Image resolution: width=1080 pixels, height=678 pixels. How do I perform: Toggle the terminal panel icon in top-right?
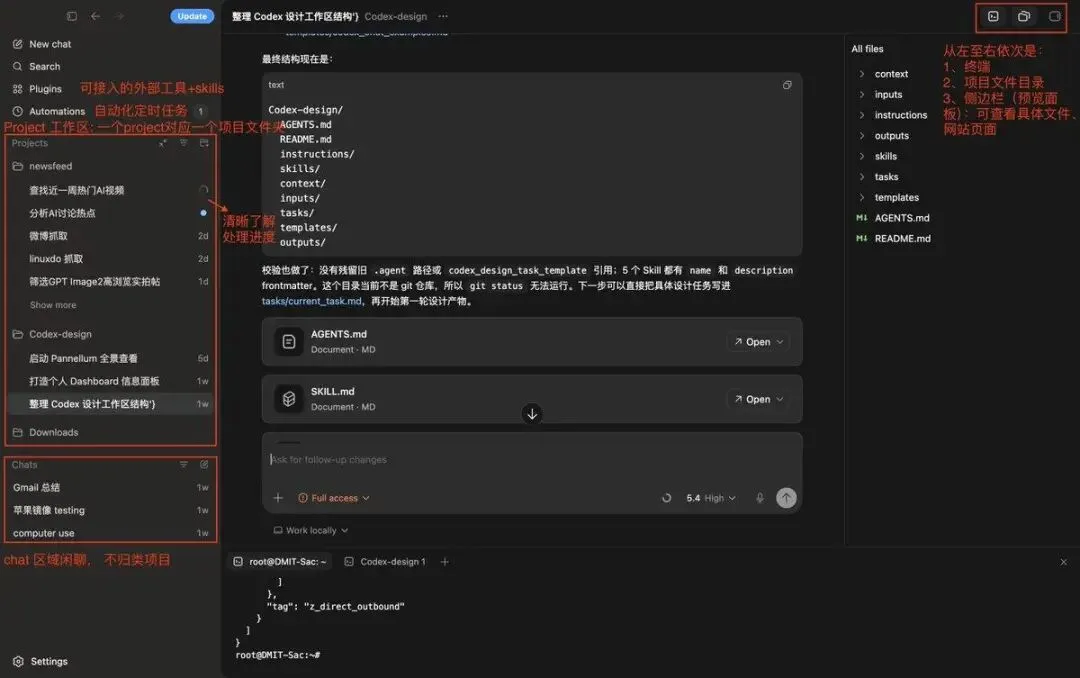993,17
